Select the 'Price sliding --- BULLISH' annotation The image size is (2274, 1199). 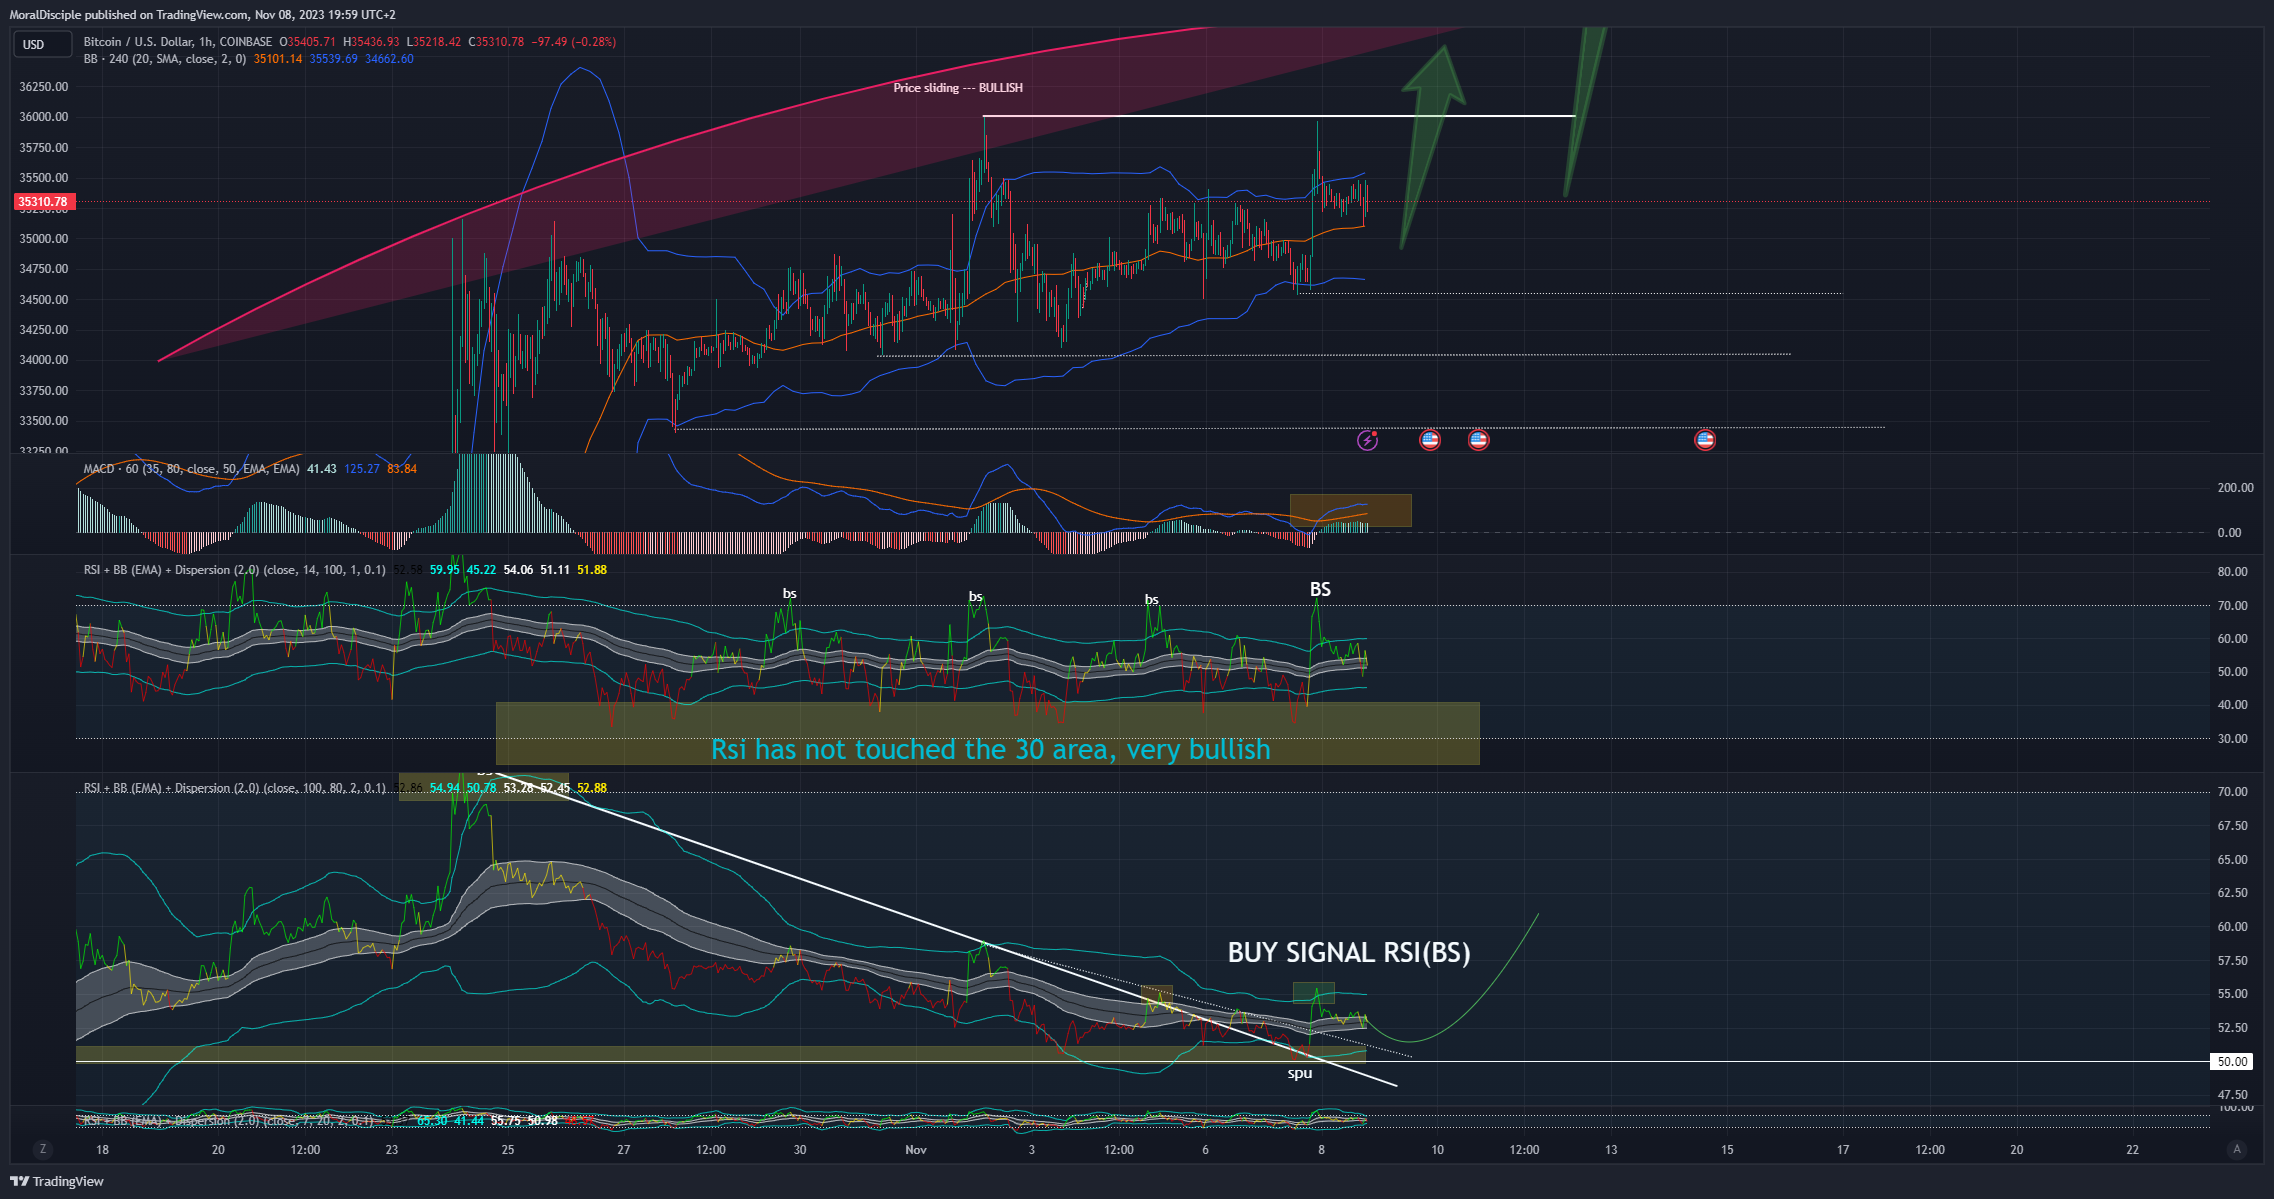[958, 88]
